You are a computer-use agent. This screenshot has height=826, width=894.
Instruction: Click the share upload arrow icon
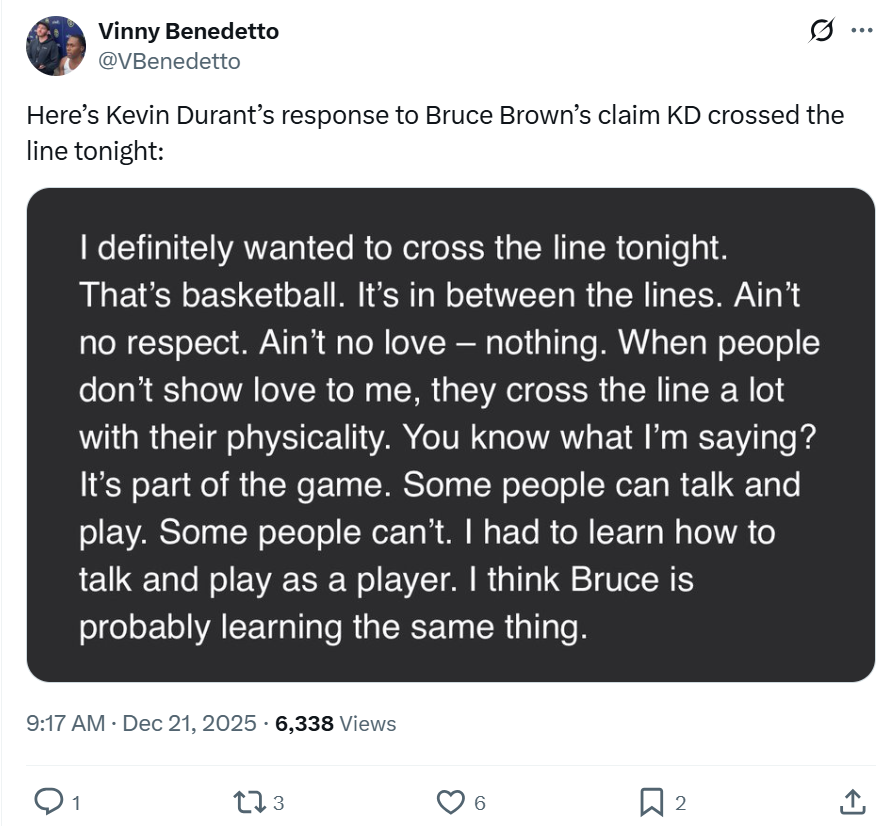[x=851, y=801]
